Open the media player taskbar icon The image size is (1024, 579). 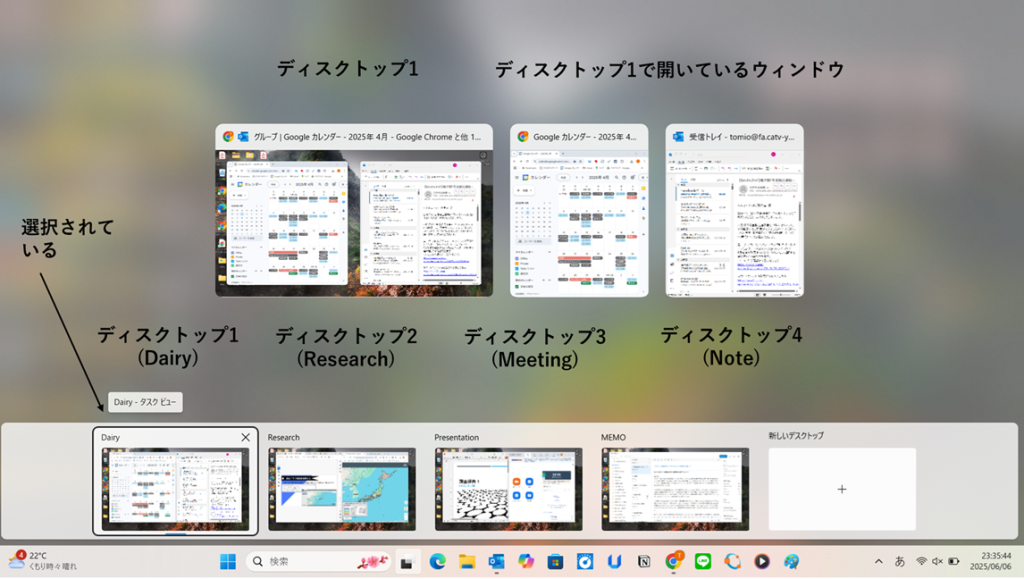coord(761,561)
